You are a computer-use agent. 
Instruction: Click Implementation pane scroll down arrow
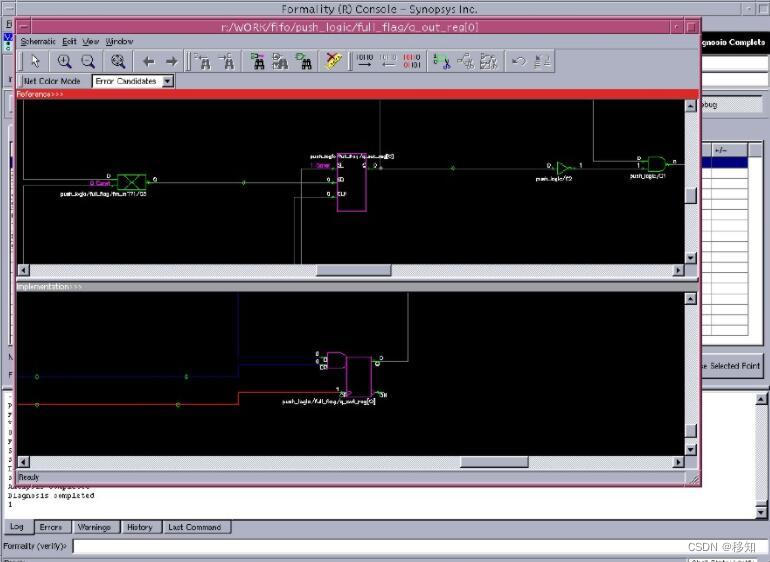[x=691, y=450]
